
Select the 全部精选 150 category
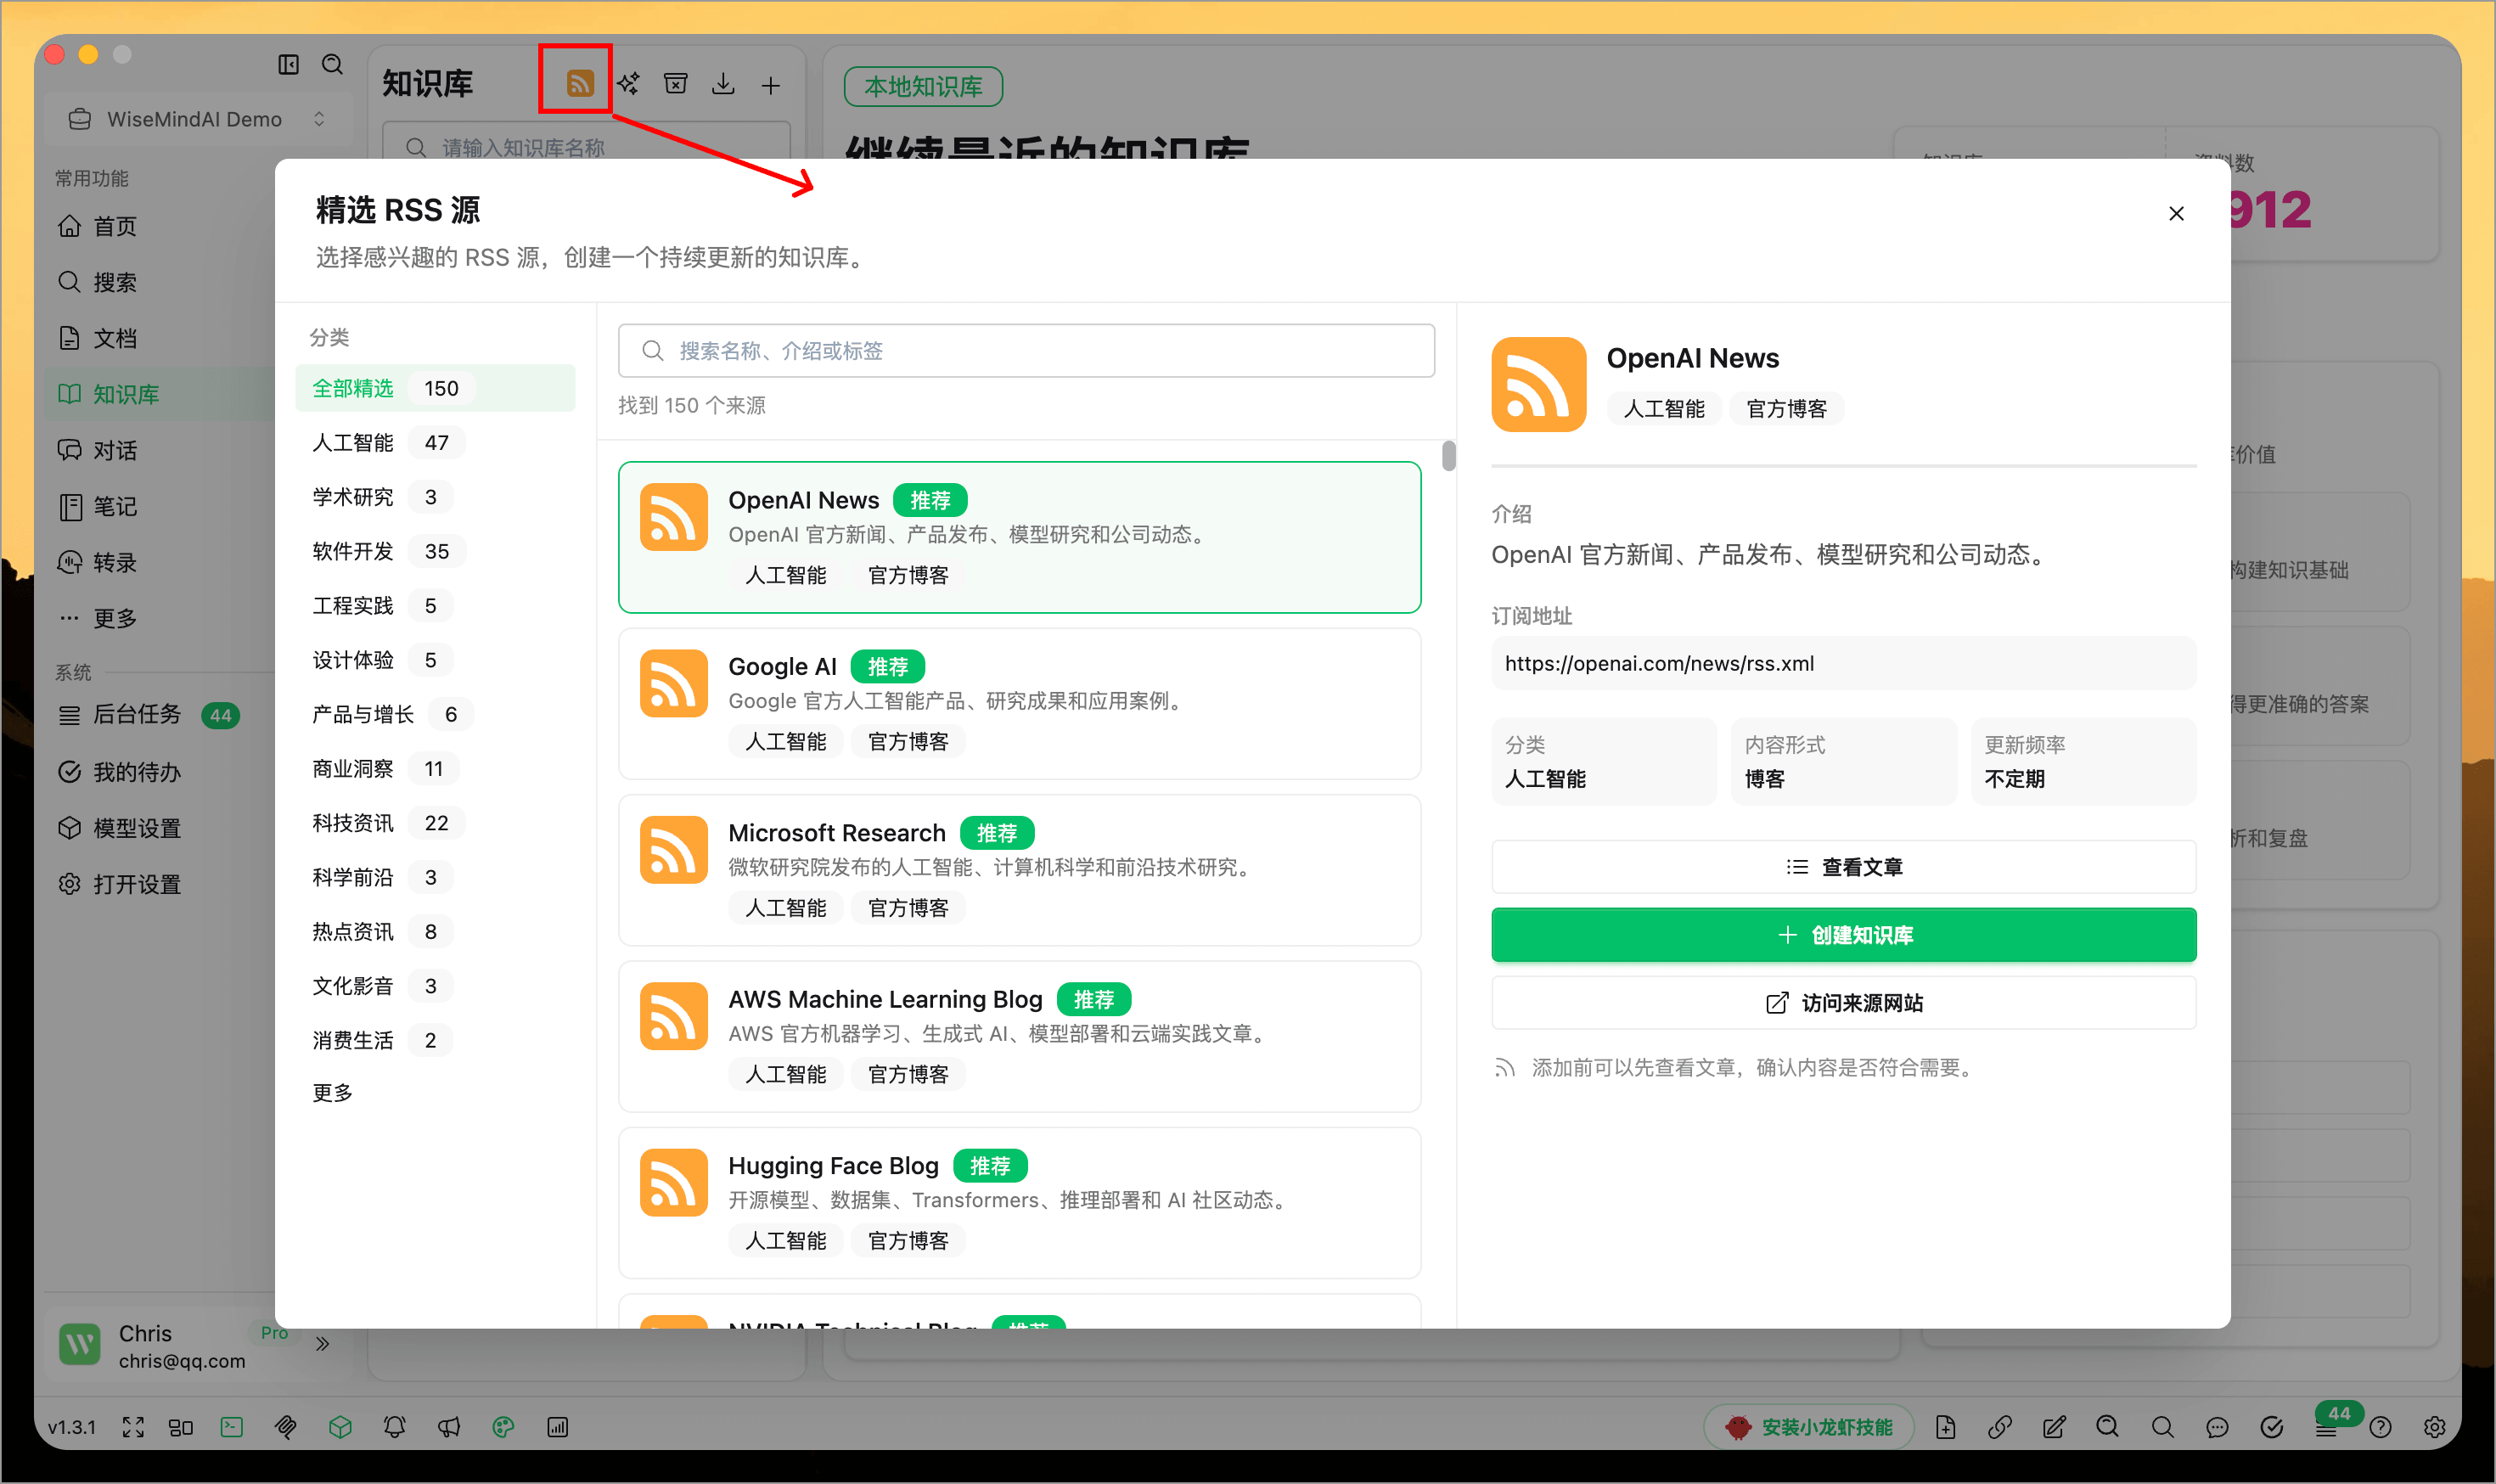coord(435,388)
